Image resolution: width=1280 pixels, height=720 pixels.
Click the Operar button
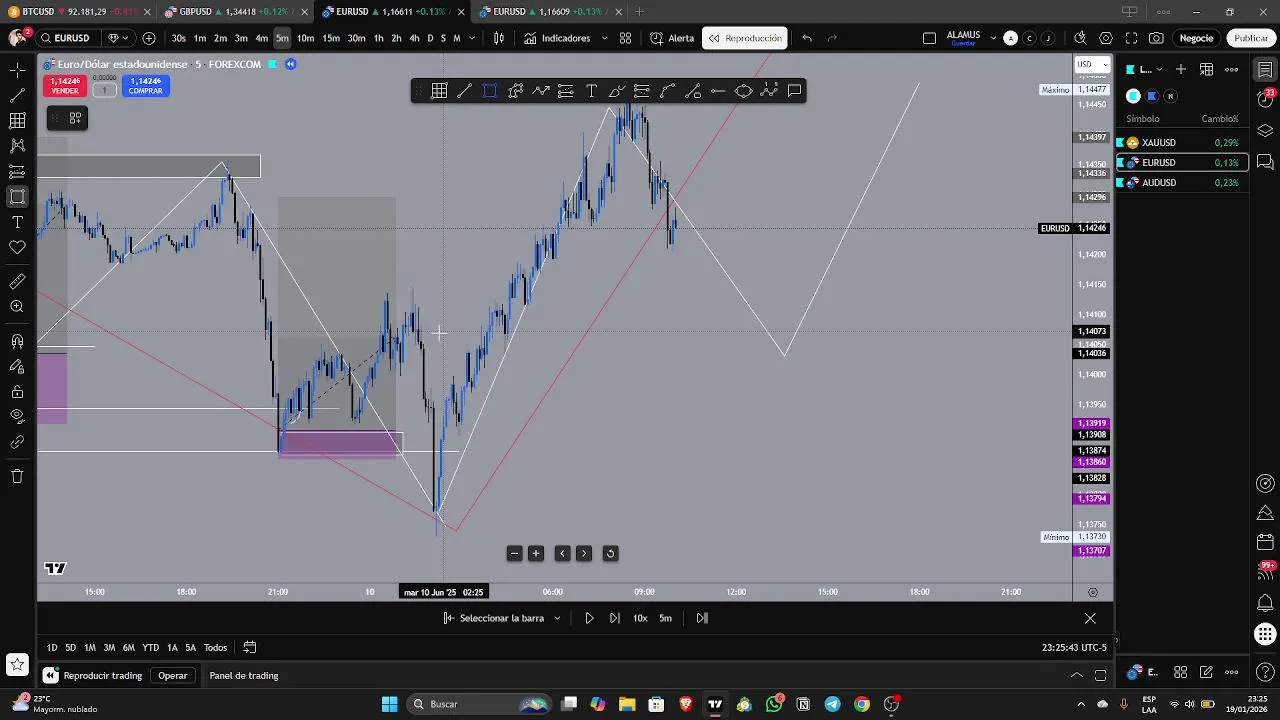(172, 675)
